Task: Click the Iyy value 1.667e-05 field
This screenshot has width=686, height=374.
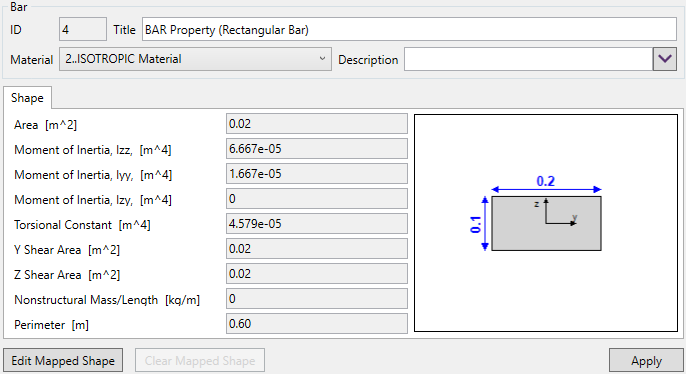Action: (317, 174)
